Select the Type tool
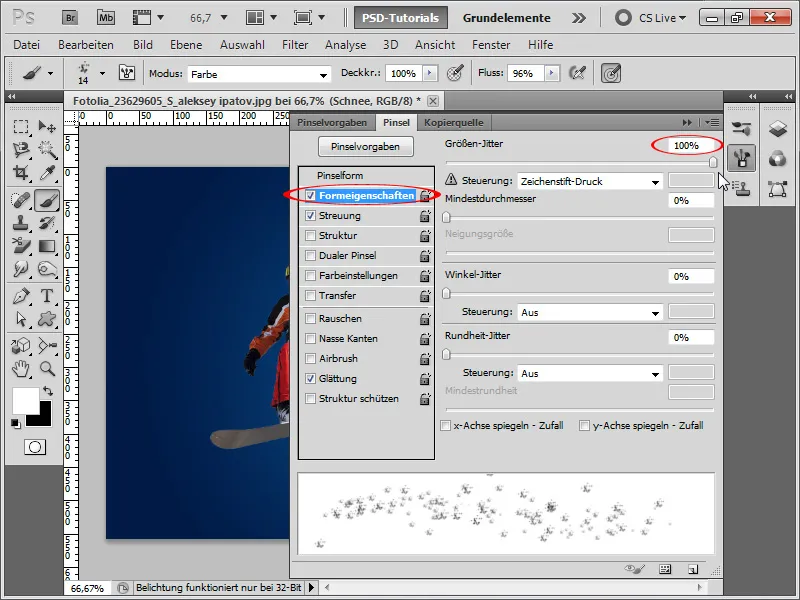 coord(47,296)
